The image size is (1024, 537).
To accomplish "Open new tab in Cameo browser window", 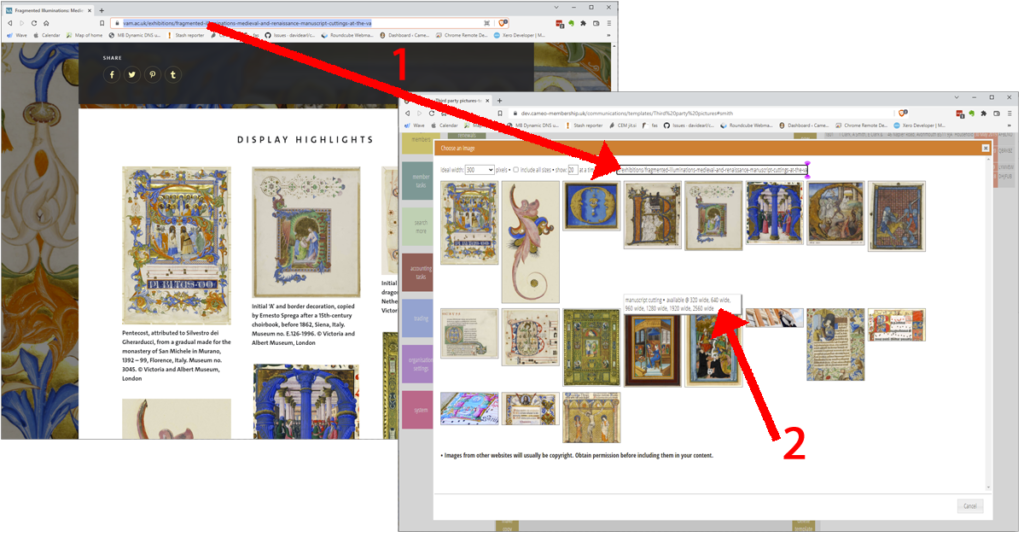I will (x=499, y=101).
